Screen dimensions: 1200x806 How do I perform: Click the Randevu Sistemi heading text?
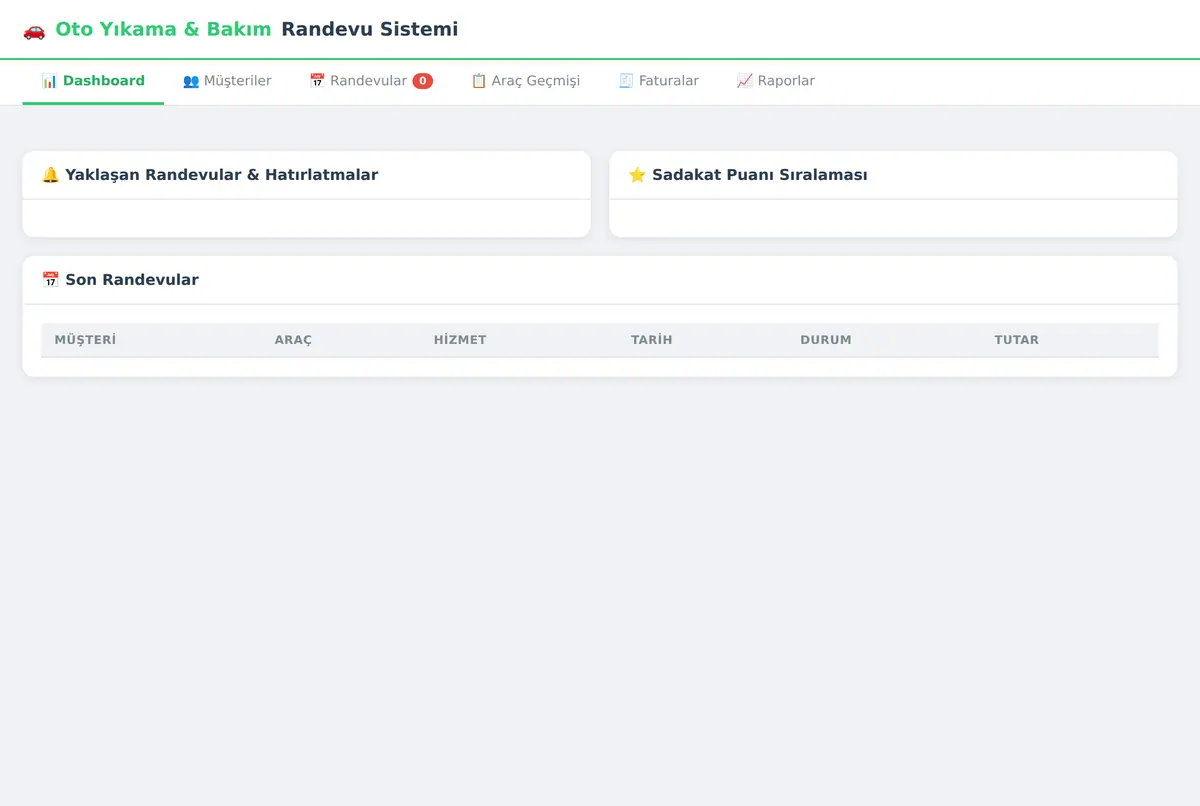pyautogui.click(x=370, y=30)
